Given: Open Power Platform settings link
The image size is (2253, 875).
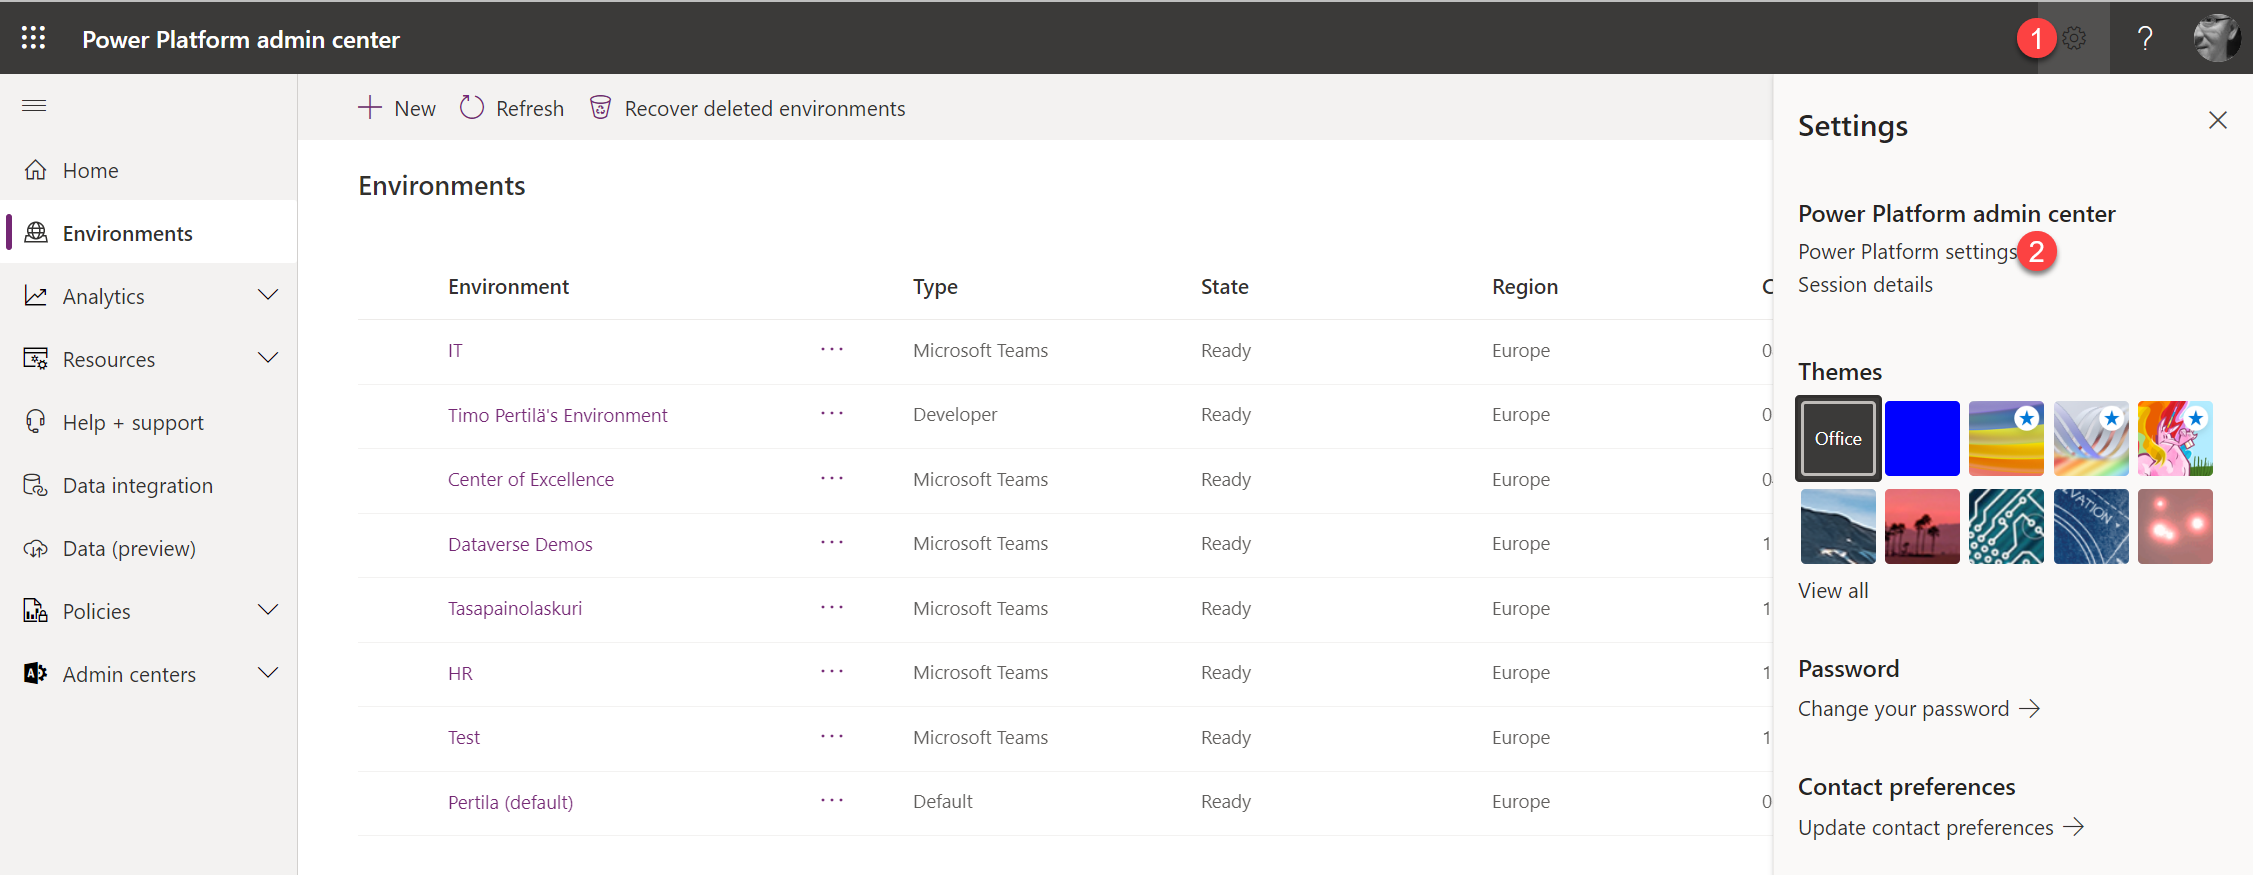Looking at the screenshot, I should pos(1907,252).
